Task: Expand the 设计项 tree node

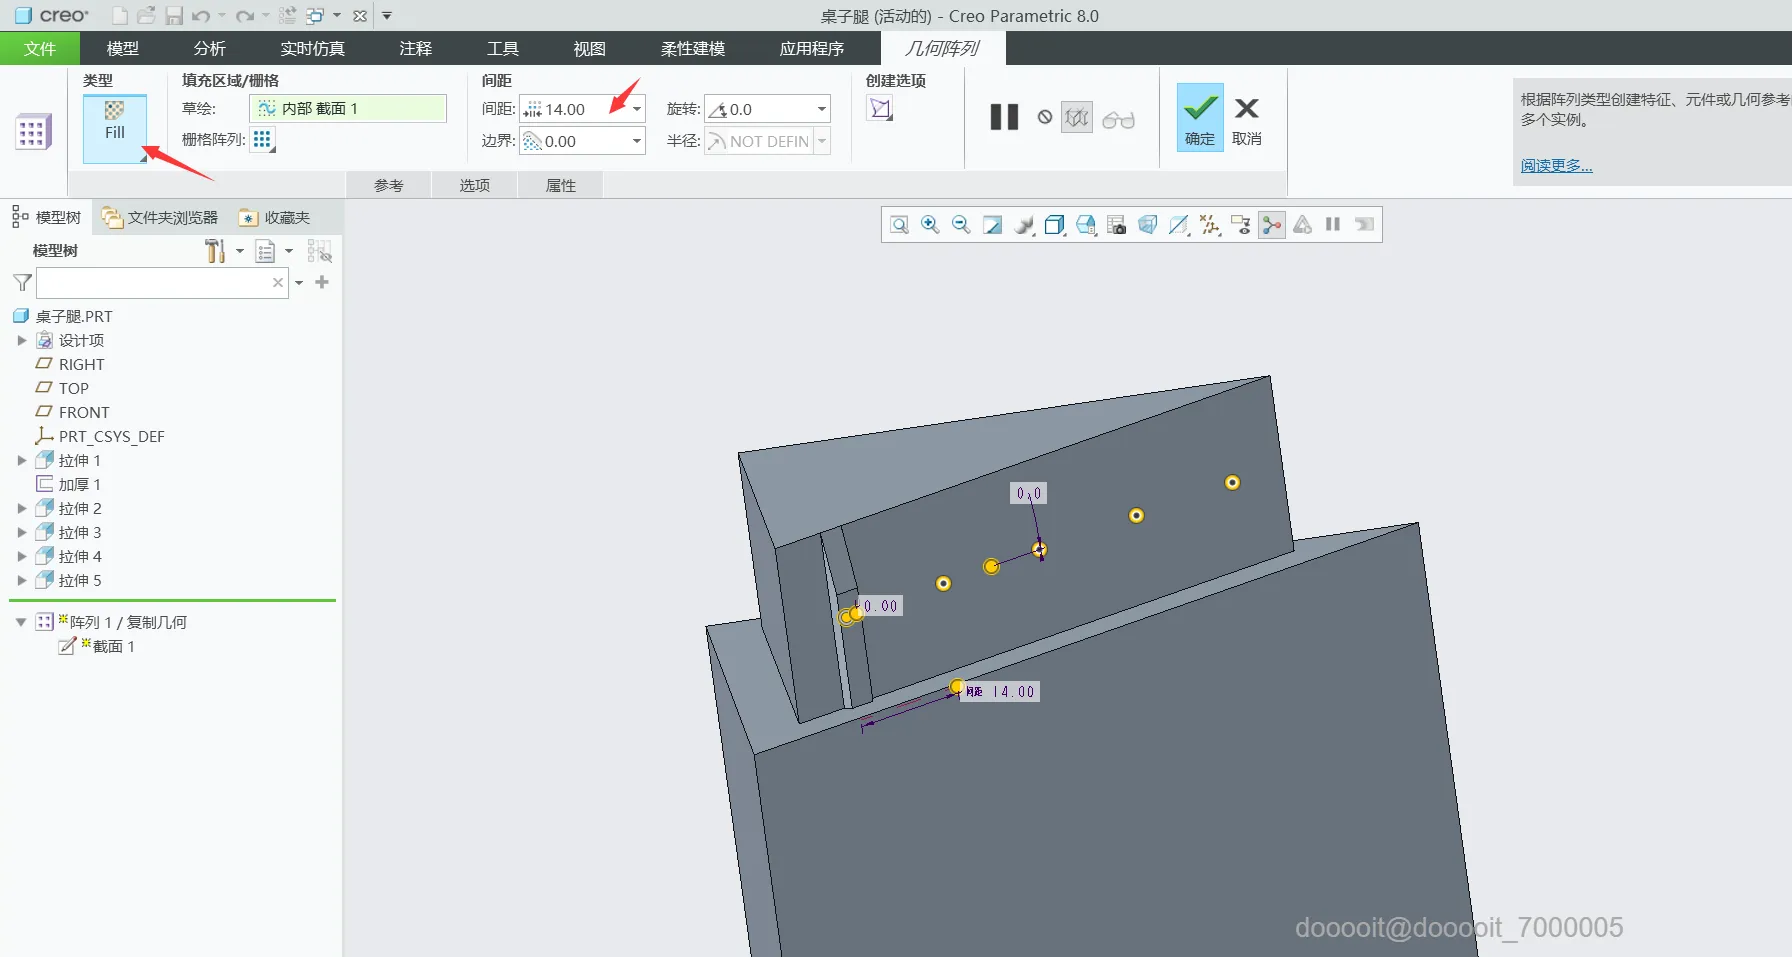Action: tap(22, 340)
